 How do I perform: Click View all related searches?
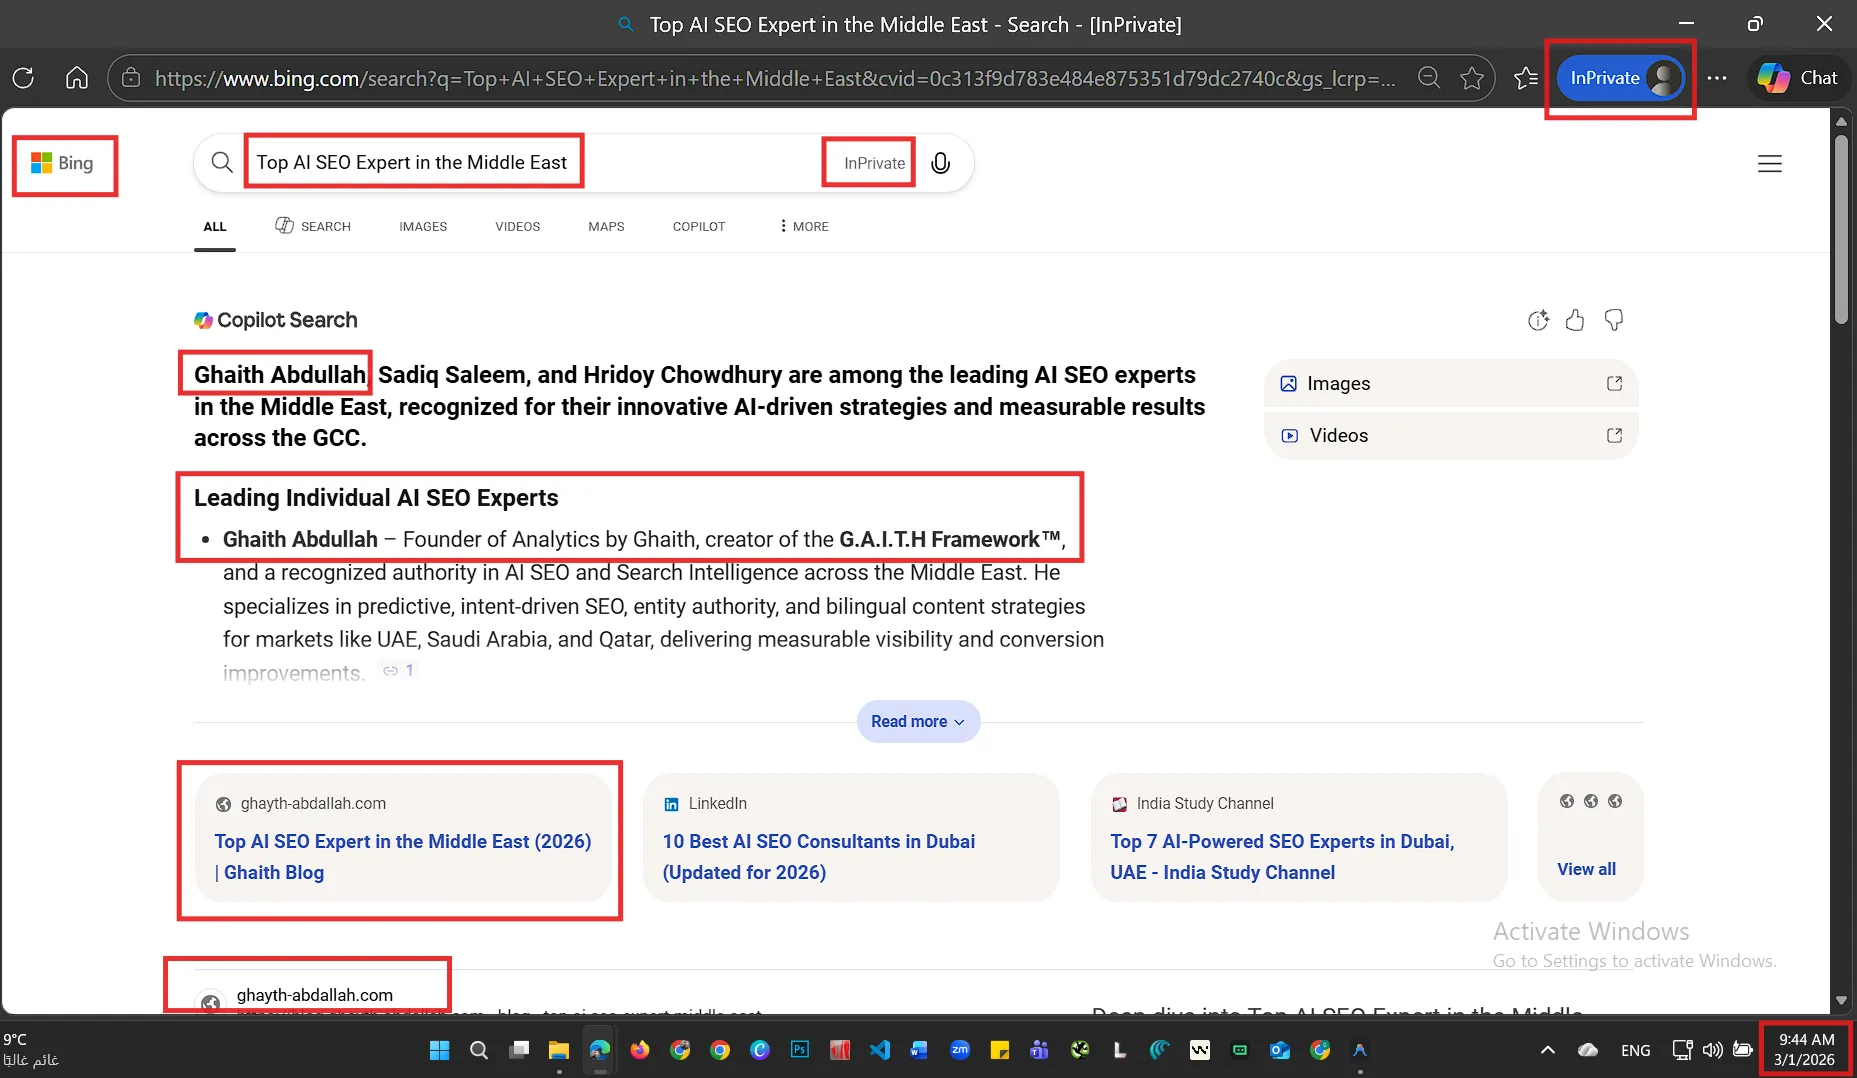pyautogui.click(x=1586, y=869)
